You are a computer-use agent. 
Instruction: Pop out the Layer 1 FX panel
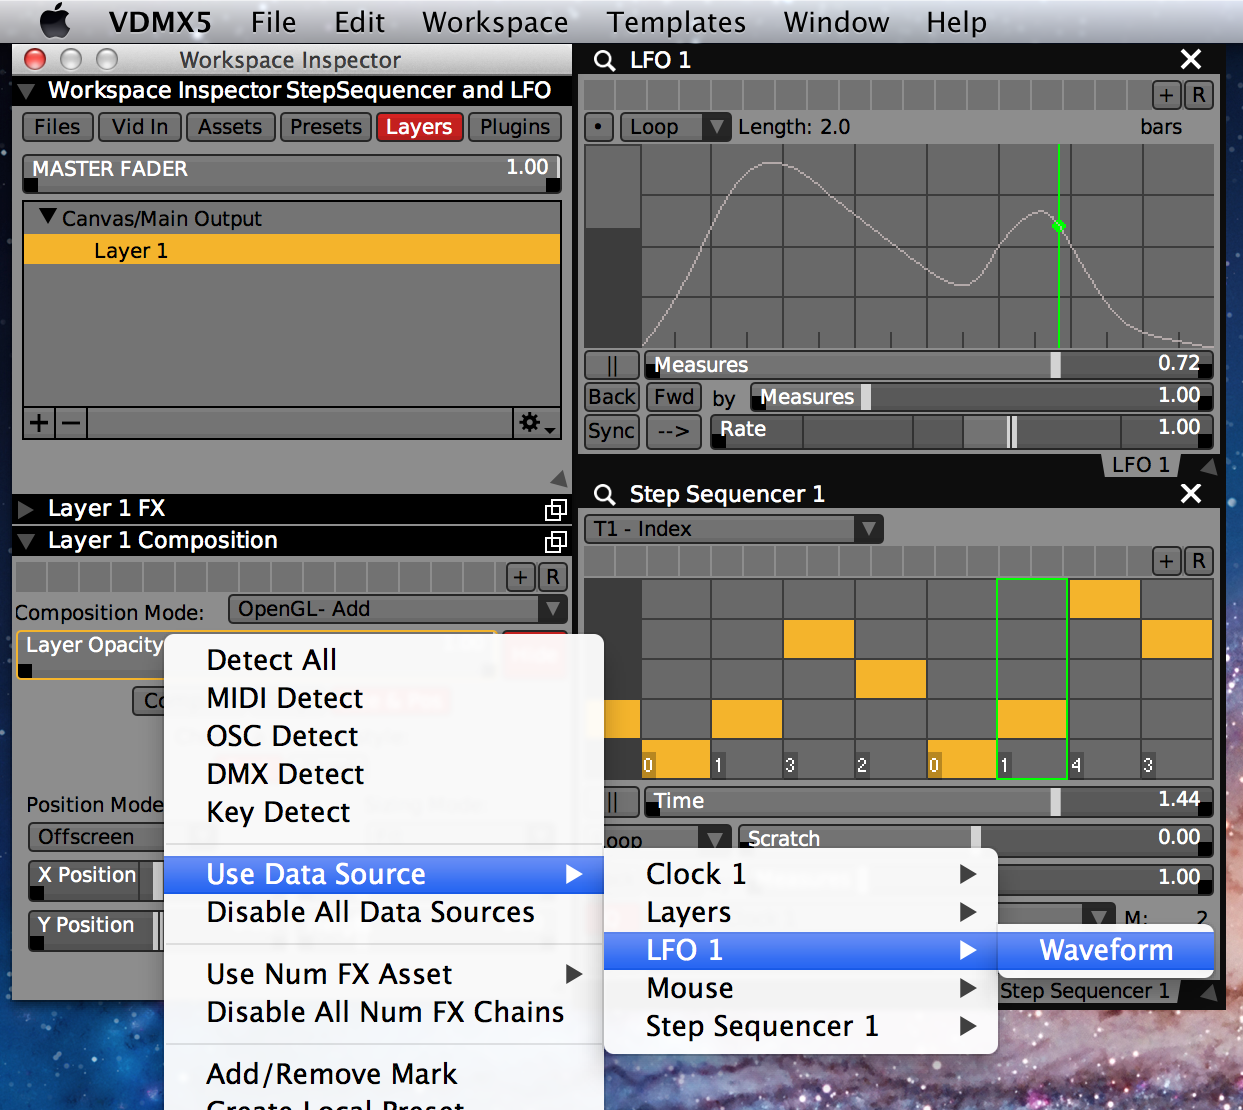pos(556,510)
